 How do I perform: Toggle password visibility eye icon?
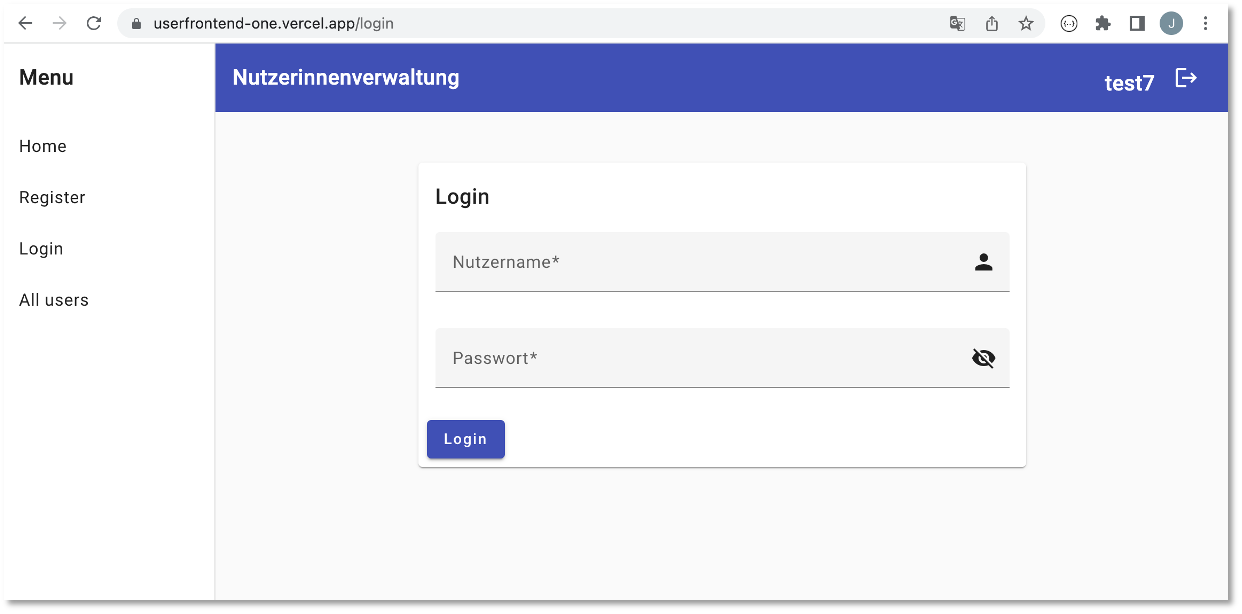[x=984, y=358]
